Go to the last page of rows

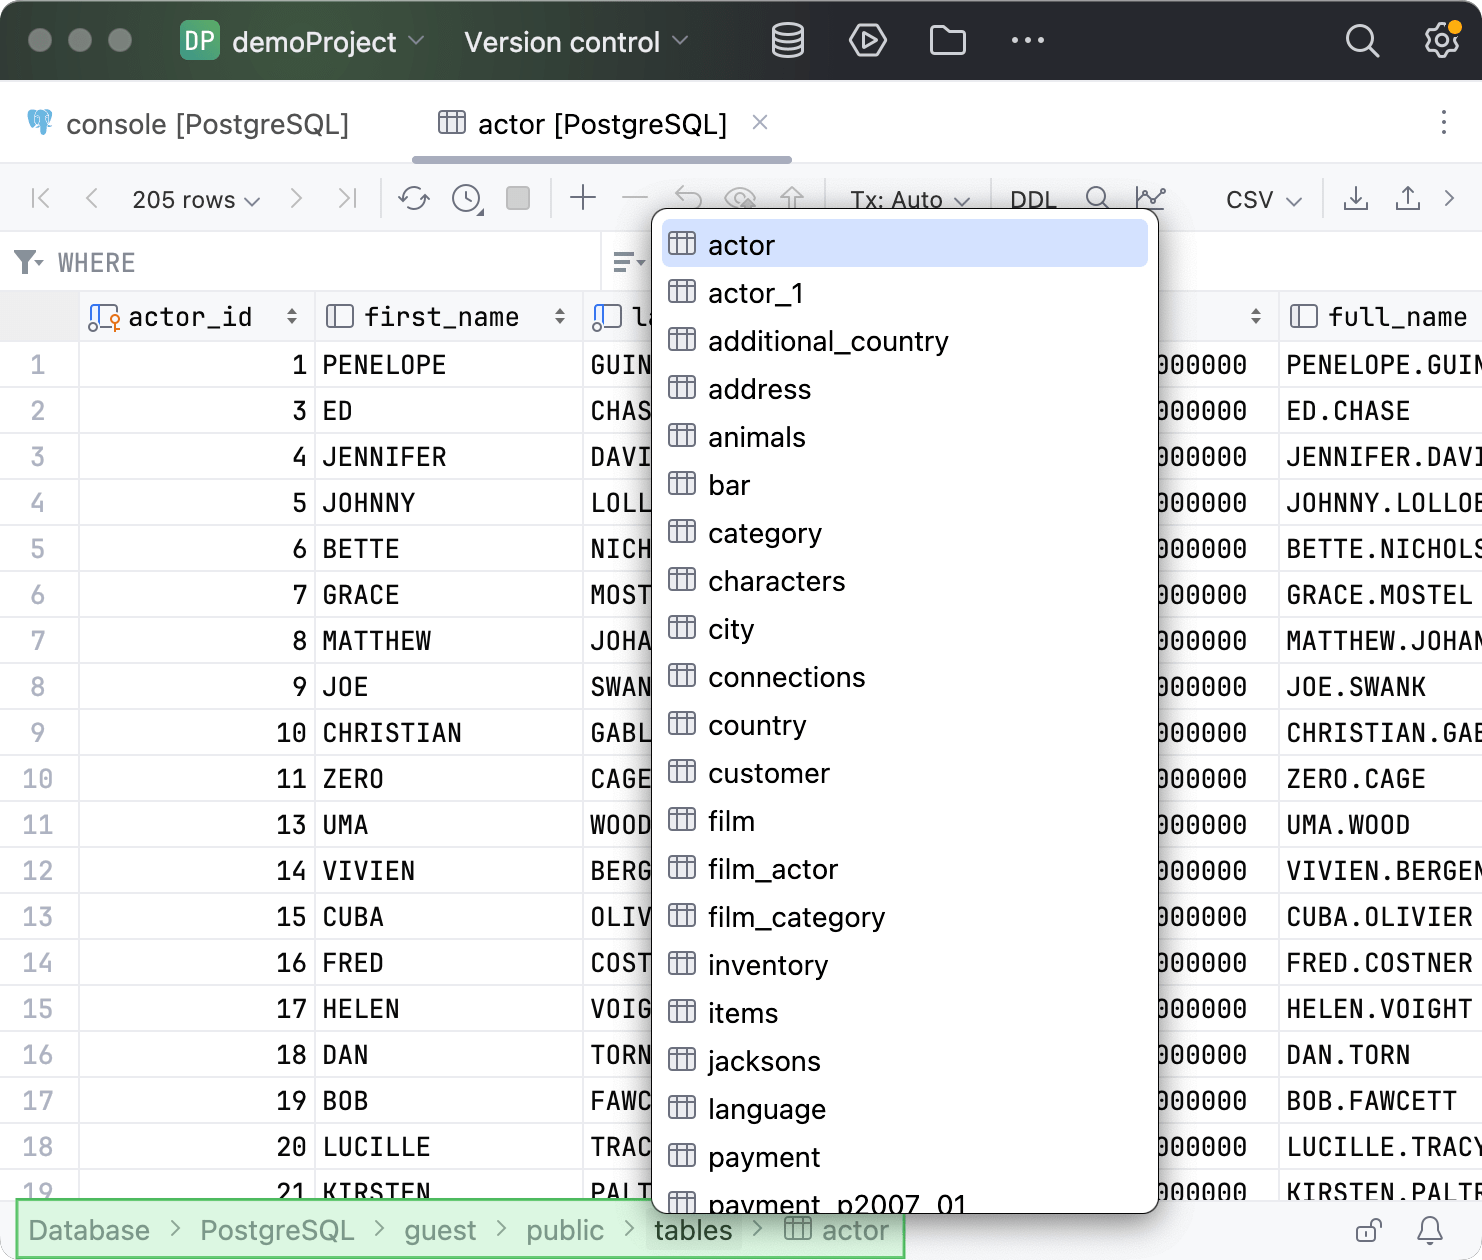click(347, 198)
